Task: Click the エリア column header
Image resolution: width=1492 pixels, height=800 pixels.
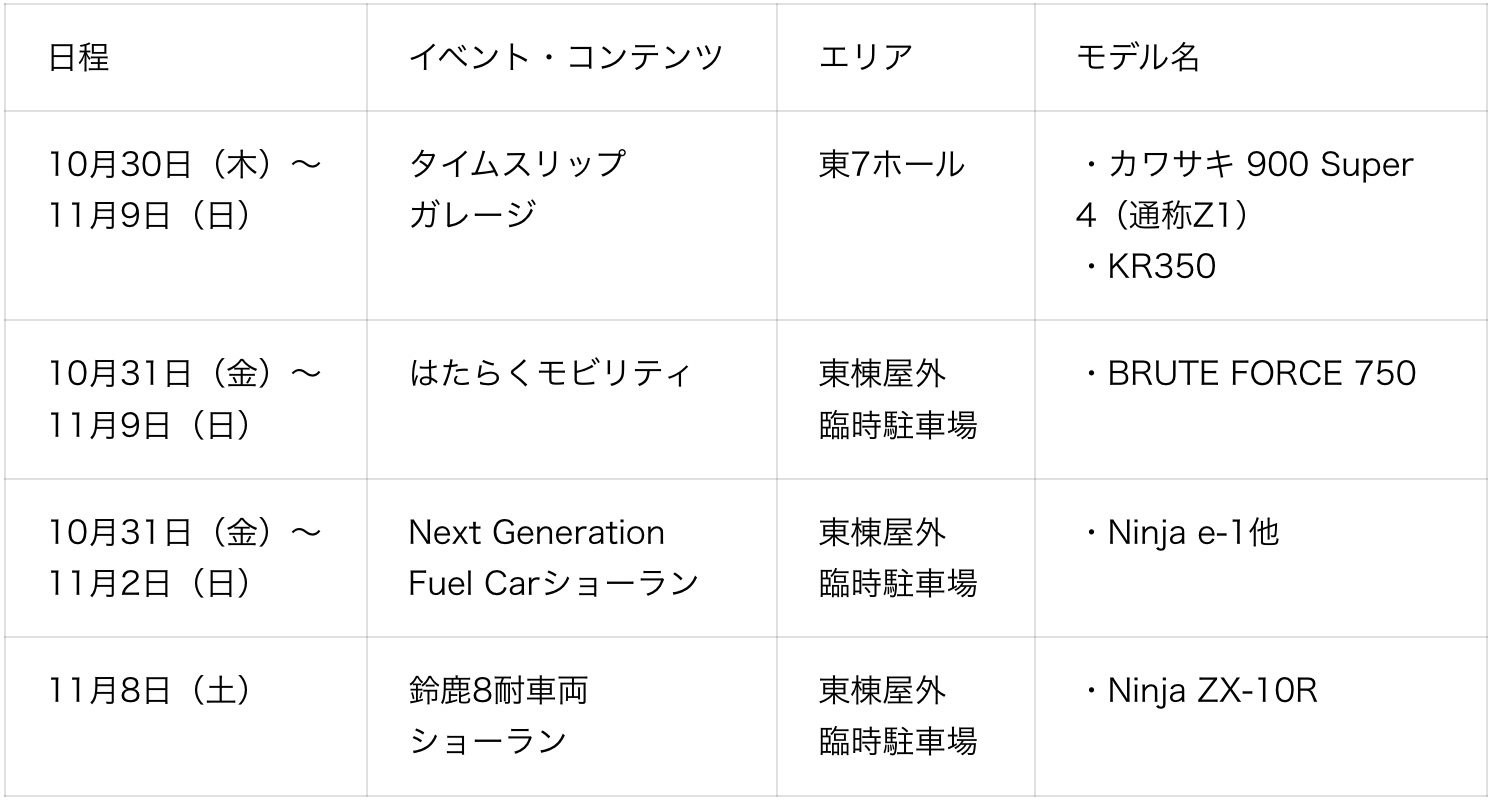Action: (866, 58)
